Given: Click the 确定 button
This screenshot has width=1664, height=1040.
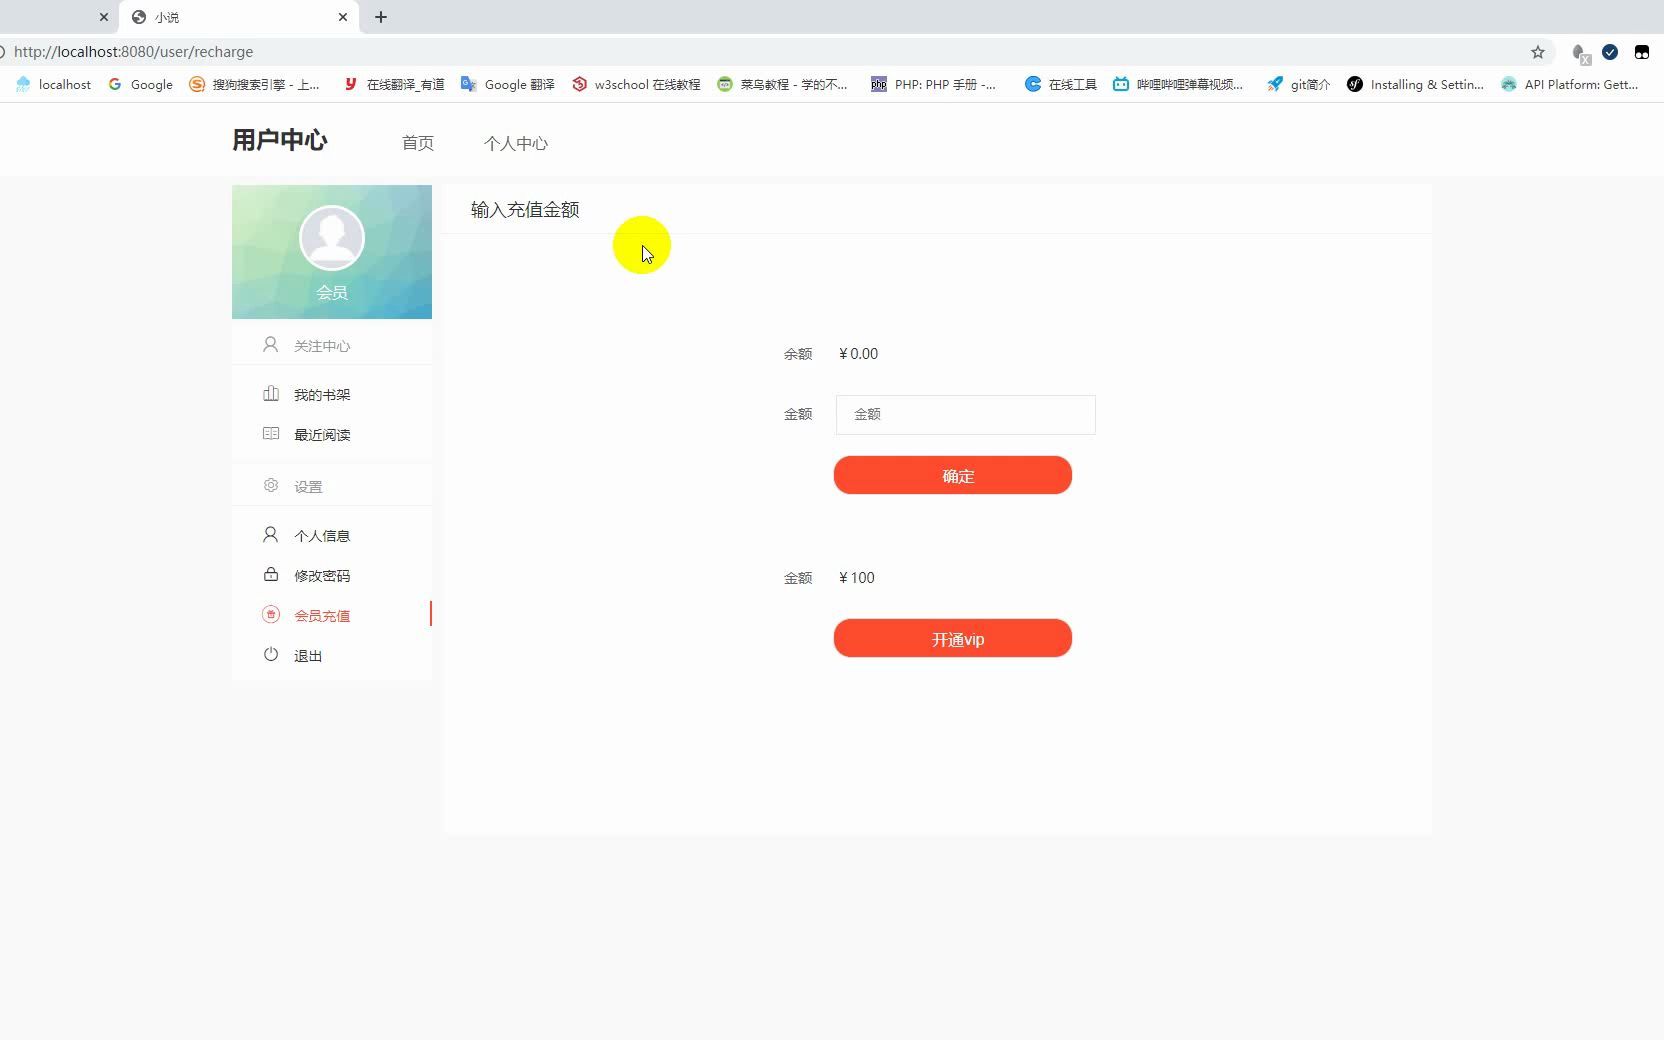Looking at the screenshot, I should pyautogui.click(x=953, y=475).
